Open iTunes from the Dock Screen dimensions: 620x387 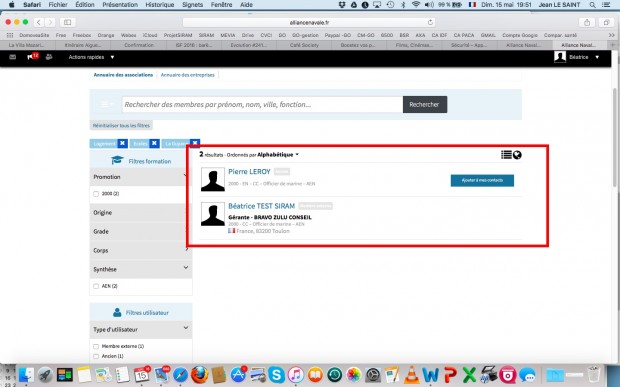[296, 375]
